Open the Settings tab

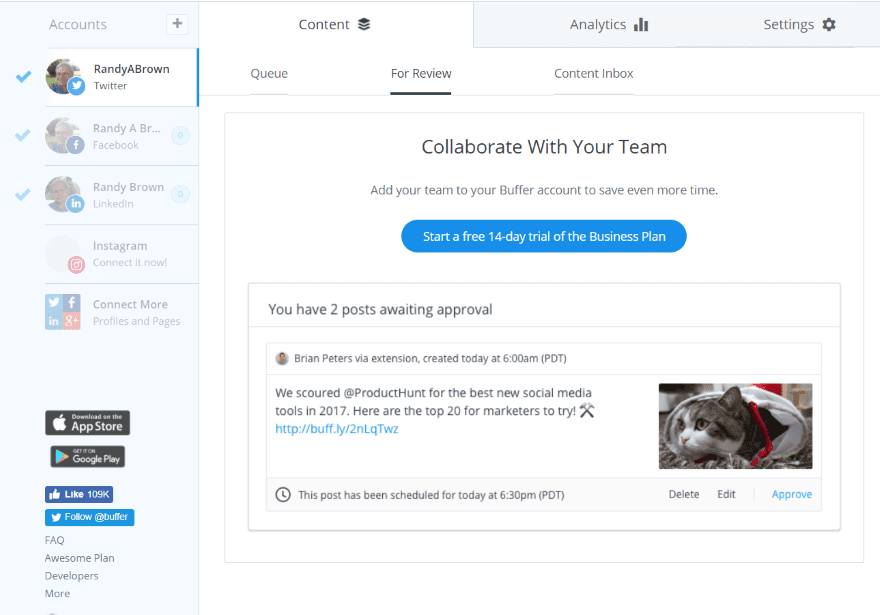pyautogui.click(x=798, y=24)
